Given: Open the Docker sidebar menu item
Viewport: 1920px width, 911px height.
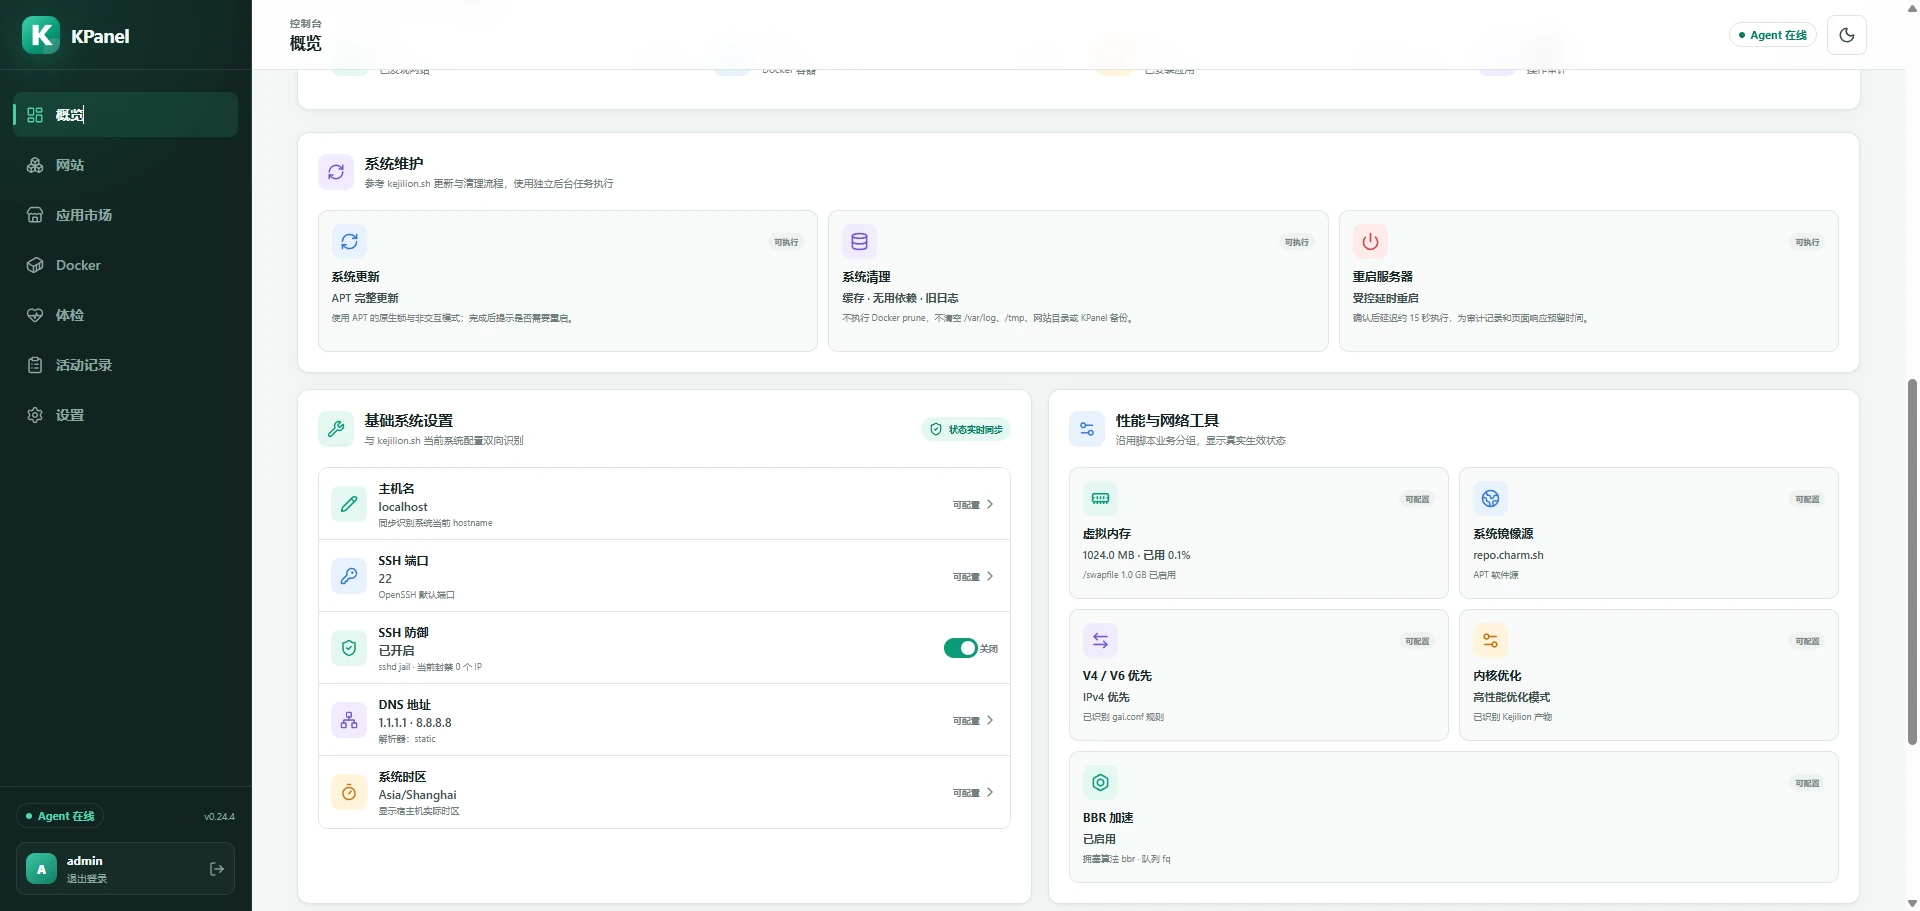Looking at the screenshot, I should 126,265.
